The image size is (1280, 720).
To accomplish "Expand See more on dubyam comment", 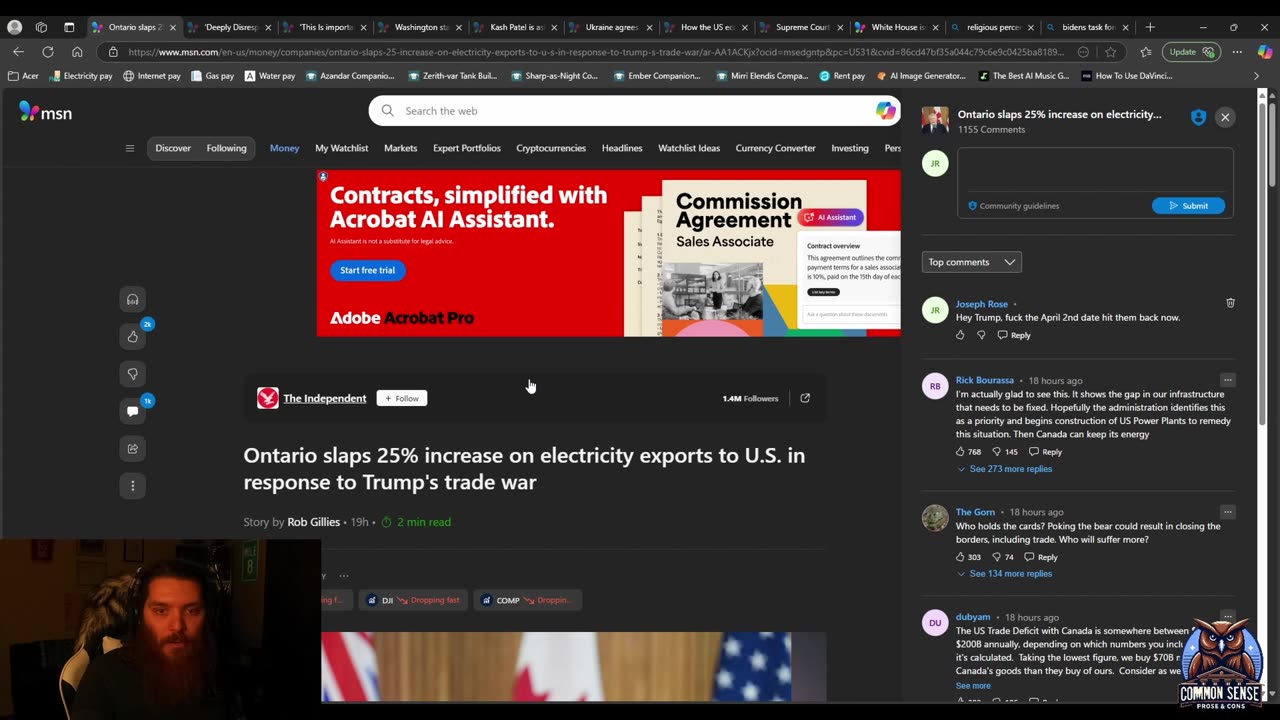I will point(973,686).
